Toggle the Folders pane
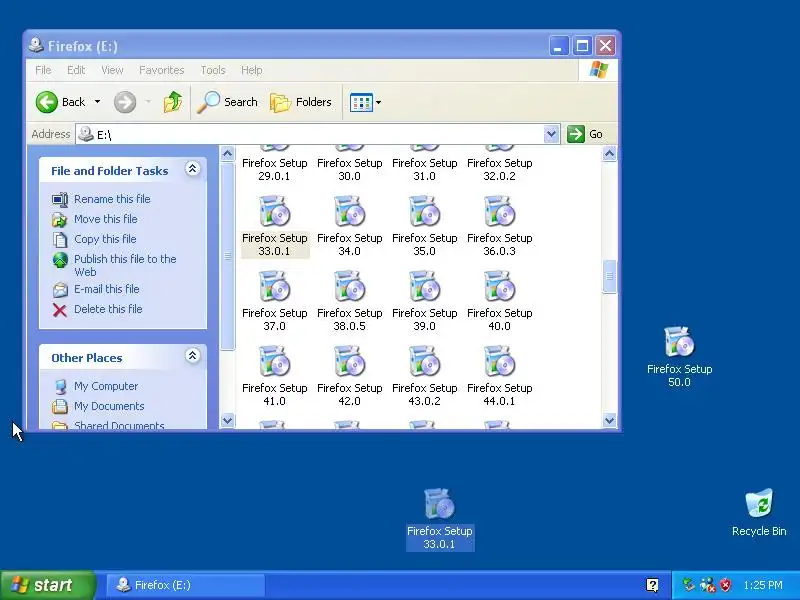This screenshot has width=800, height=600. coord(301,102)
